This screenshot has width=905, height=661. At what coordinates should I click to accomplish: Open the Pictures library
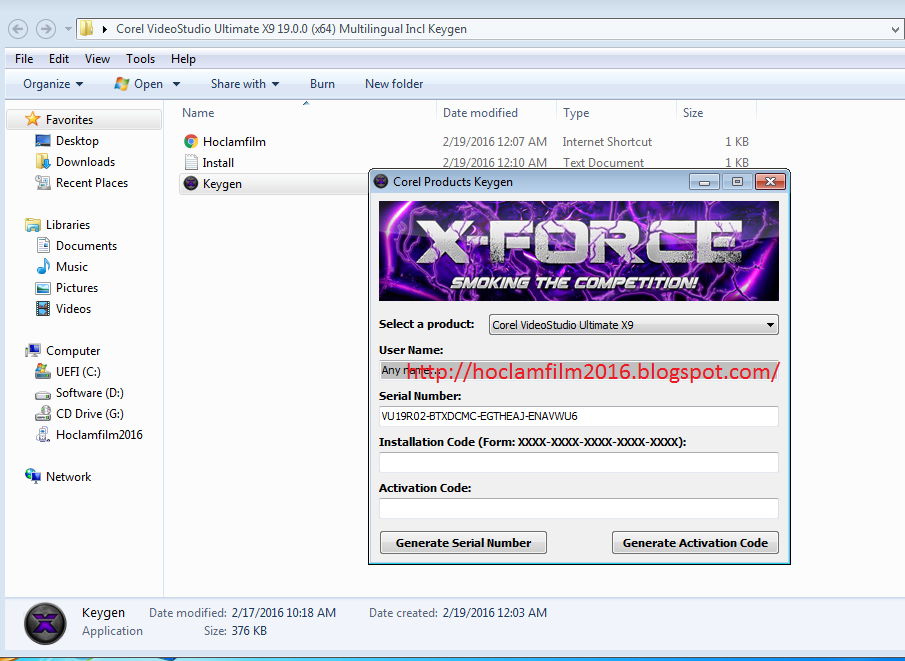point(77,288)
